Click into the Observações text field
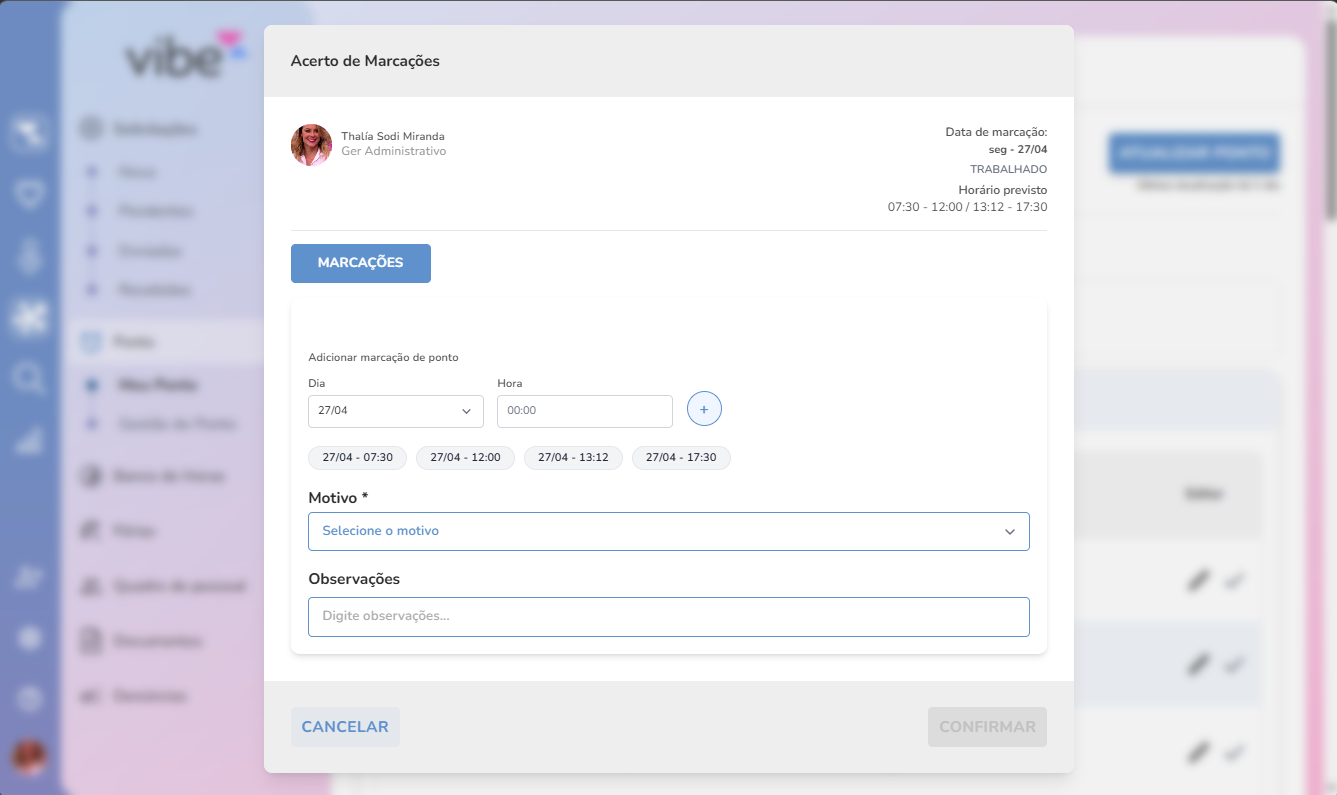The image size is (1337, 795). click(x=668, y=617)
